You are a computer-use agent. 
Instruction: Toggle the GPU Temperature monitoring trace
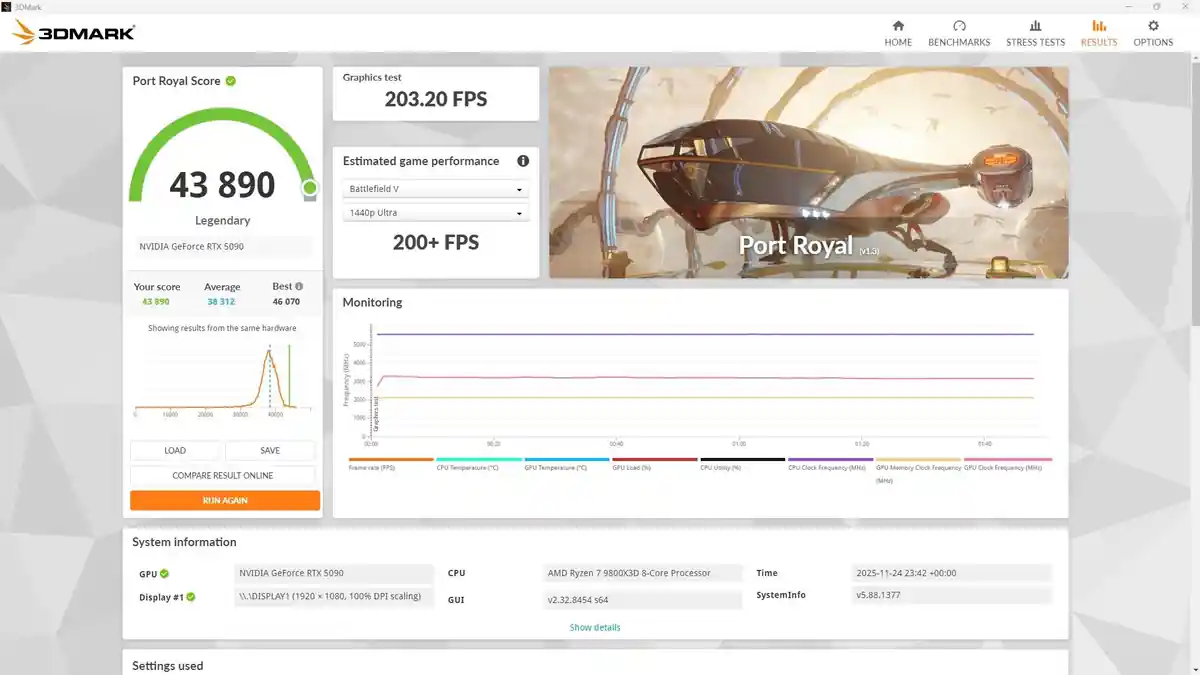pyautogui.click(x=553, y=464)
